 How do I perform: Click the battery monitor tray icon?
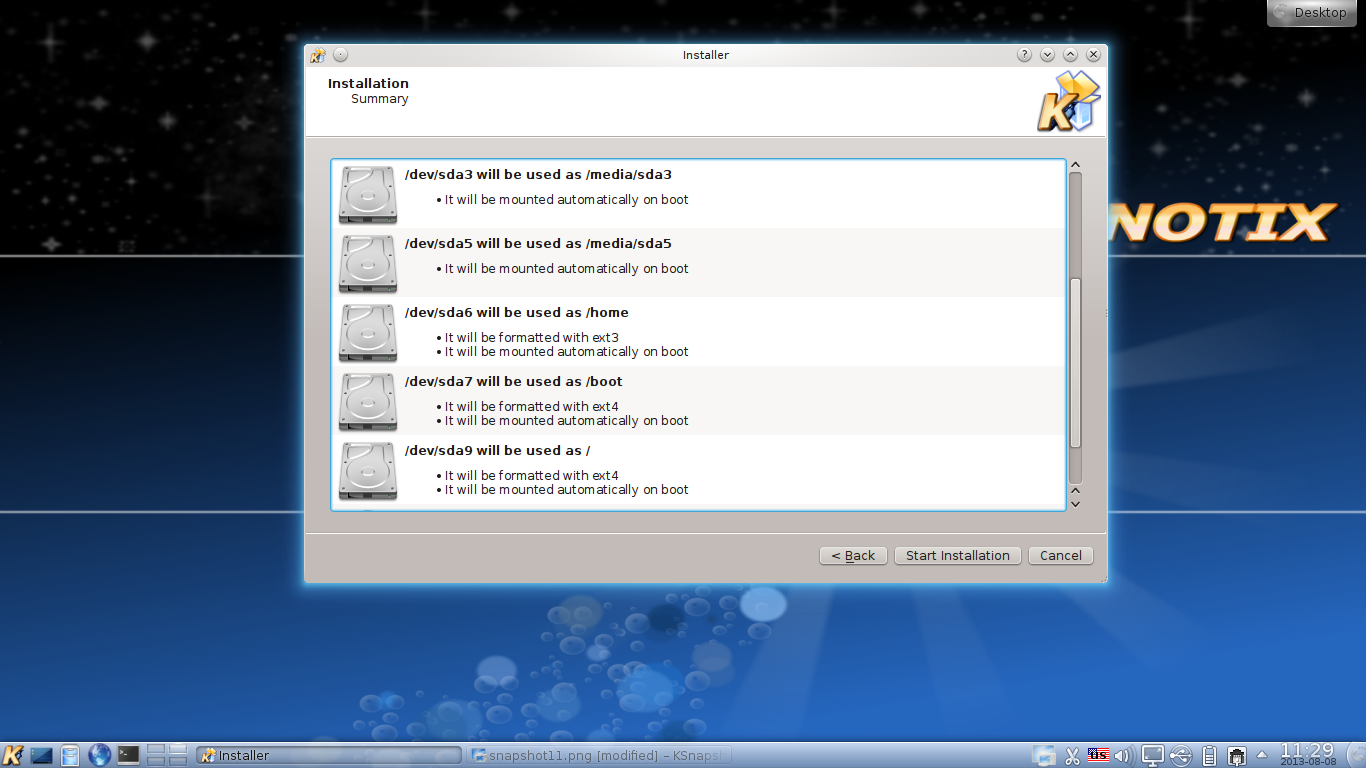point(1209,755)
